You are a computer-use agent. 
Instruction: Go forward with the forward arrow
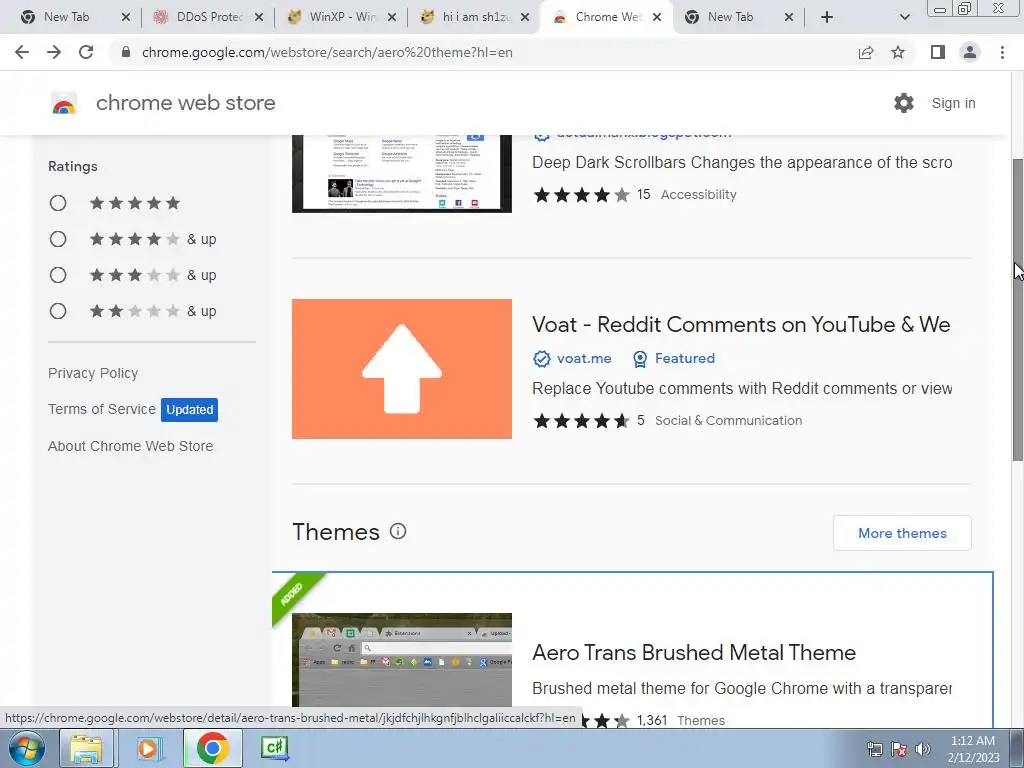point(54,52)
